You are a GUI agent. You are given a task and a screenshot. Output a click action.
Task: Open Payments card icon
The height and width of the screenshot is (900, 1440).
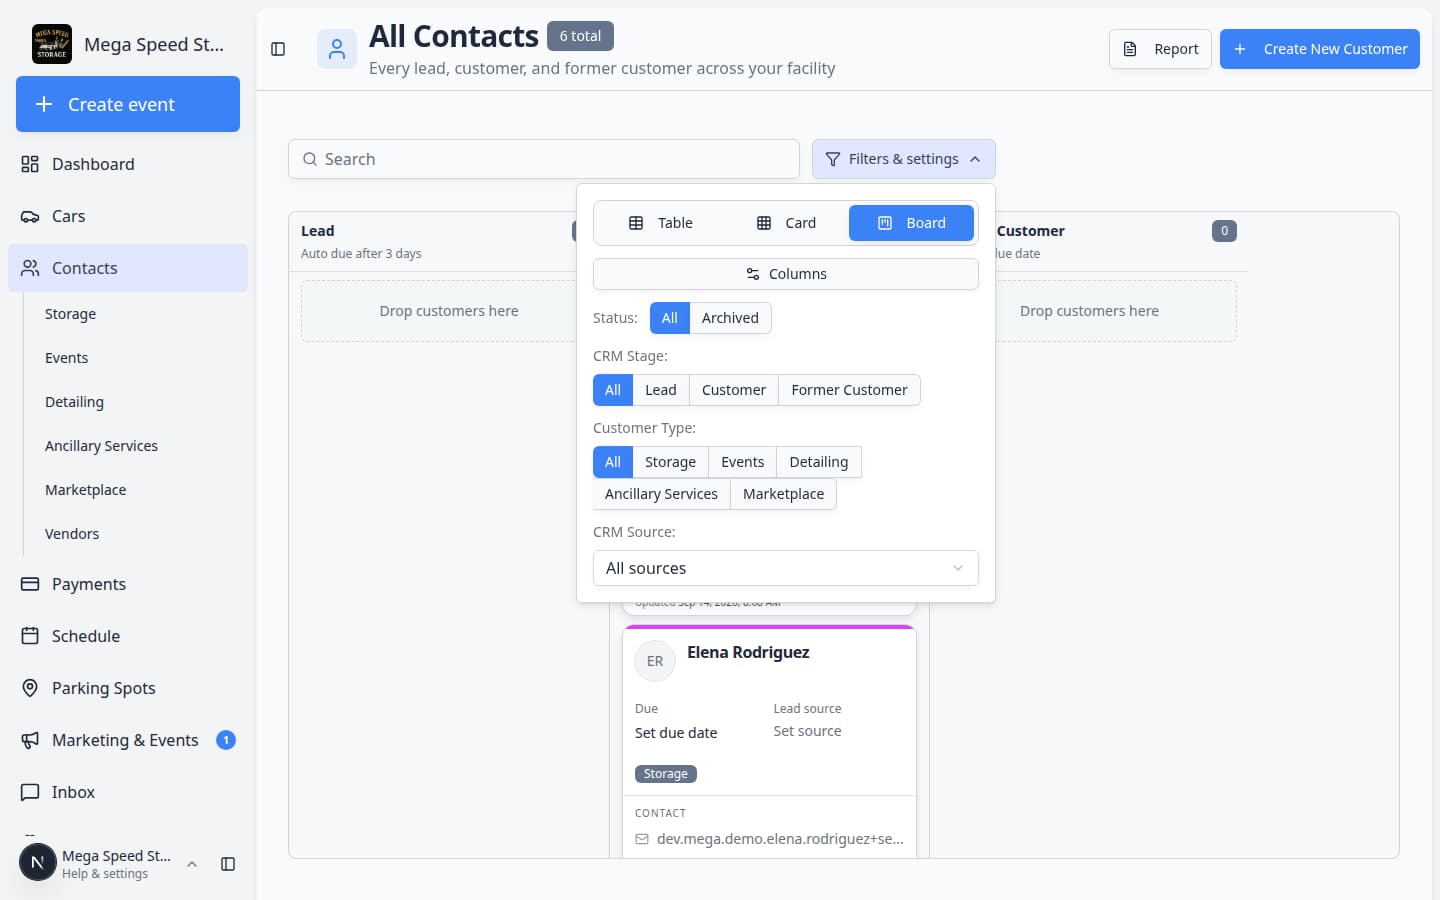click(x=30, y=584)
